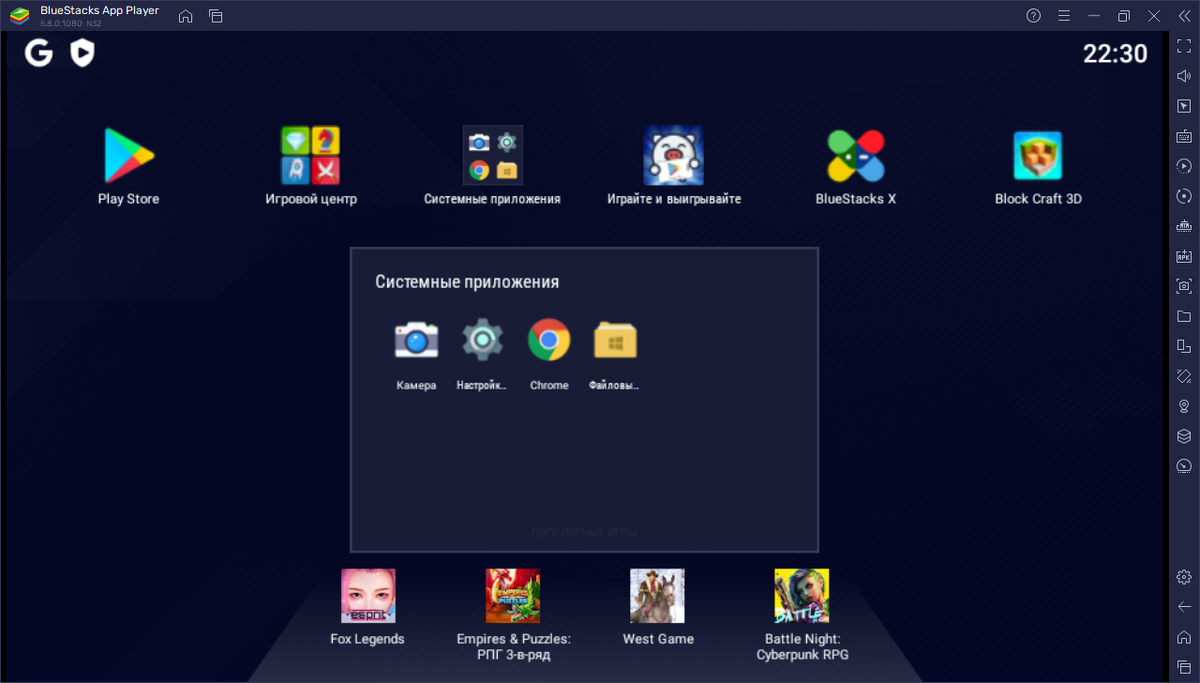Open multi-instance manager layers icon
The image size is (1200, 683).
pyautogui.click(x=1184, y=436)
